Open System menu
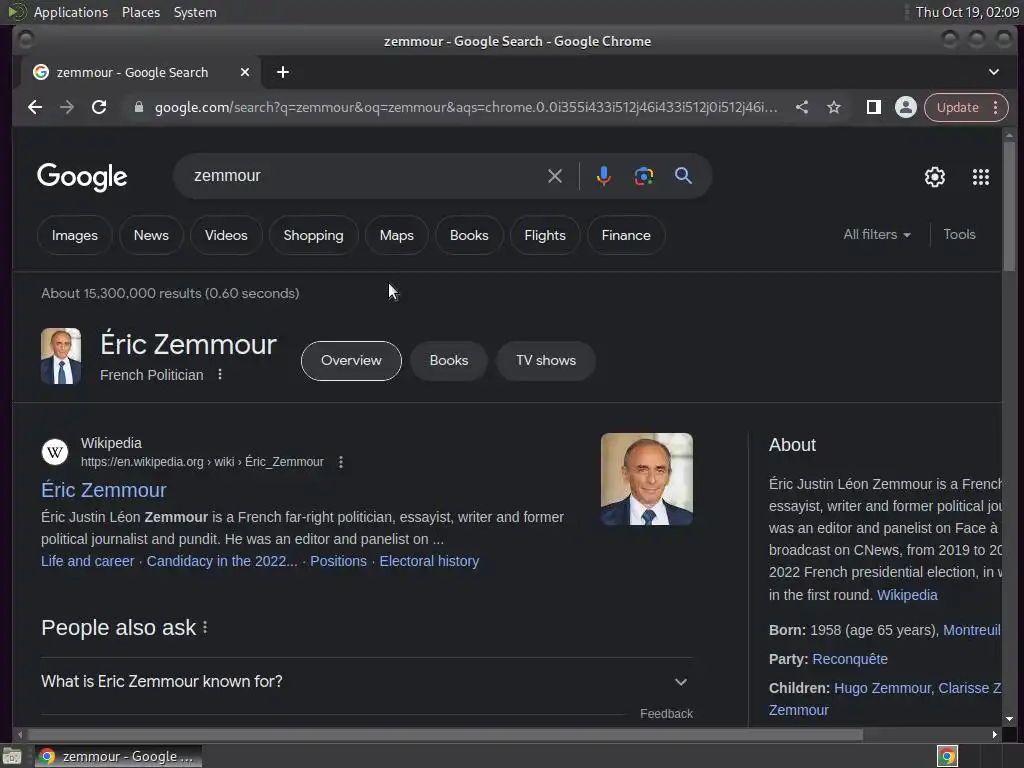This screenshot has height=768, width=1024. (x=195, y=12)
